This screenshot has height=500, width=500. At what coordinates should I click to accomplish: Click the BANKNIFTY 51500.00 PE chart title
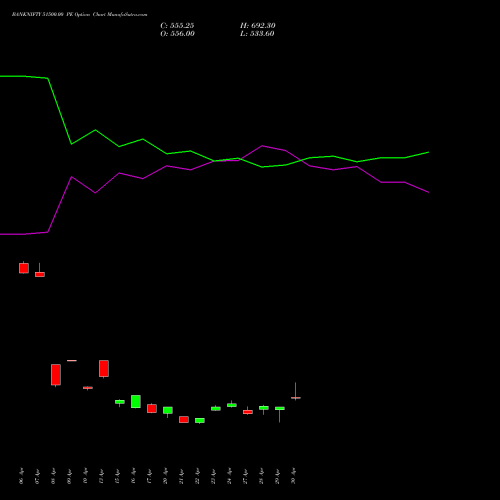point(79,15)
